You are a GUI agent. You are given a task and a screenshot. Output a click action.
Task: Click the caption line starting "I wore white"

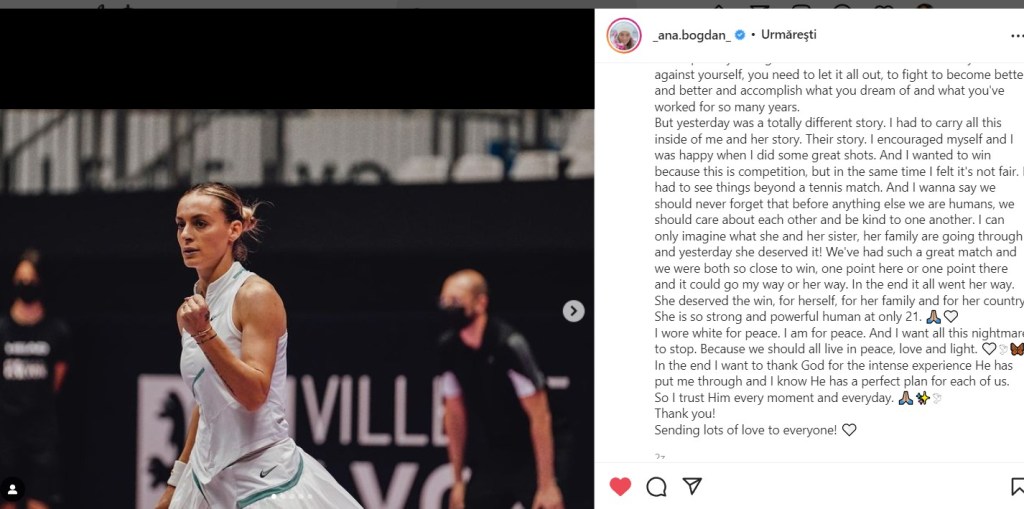[x=839, y=333]
